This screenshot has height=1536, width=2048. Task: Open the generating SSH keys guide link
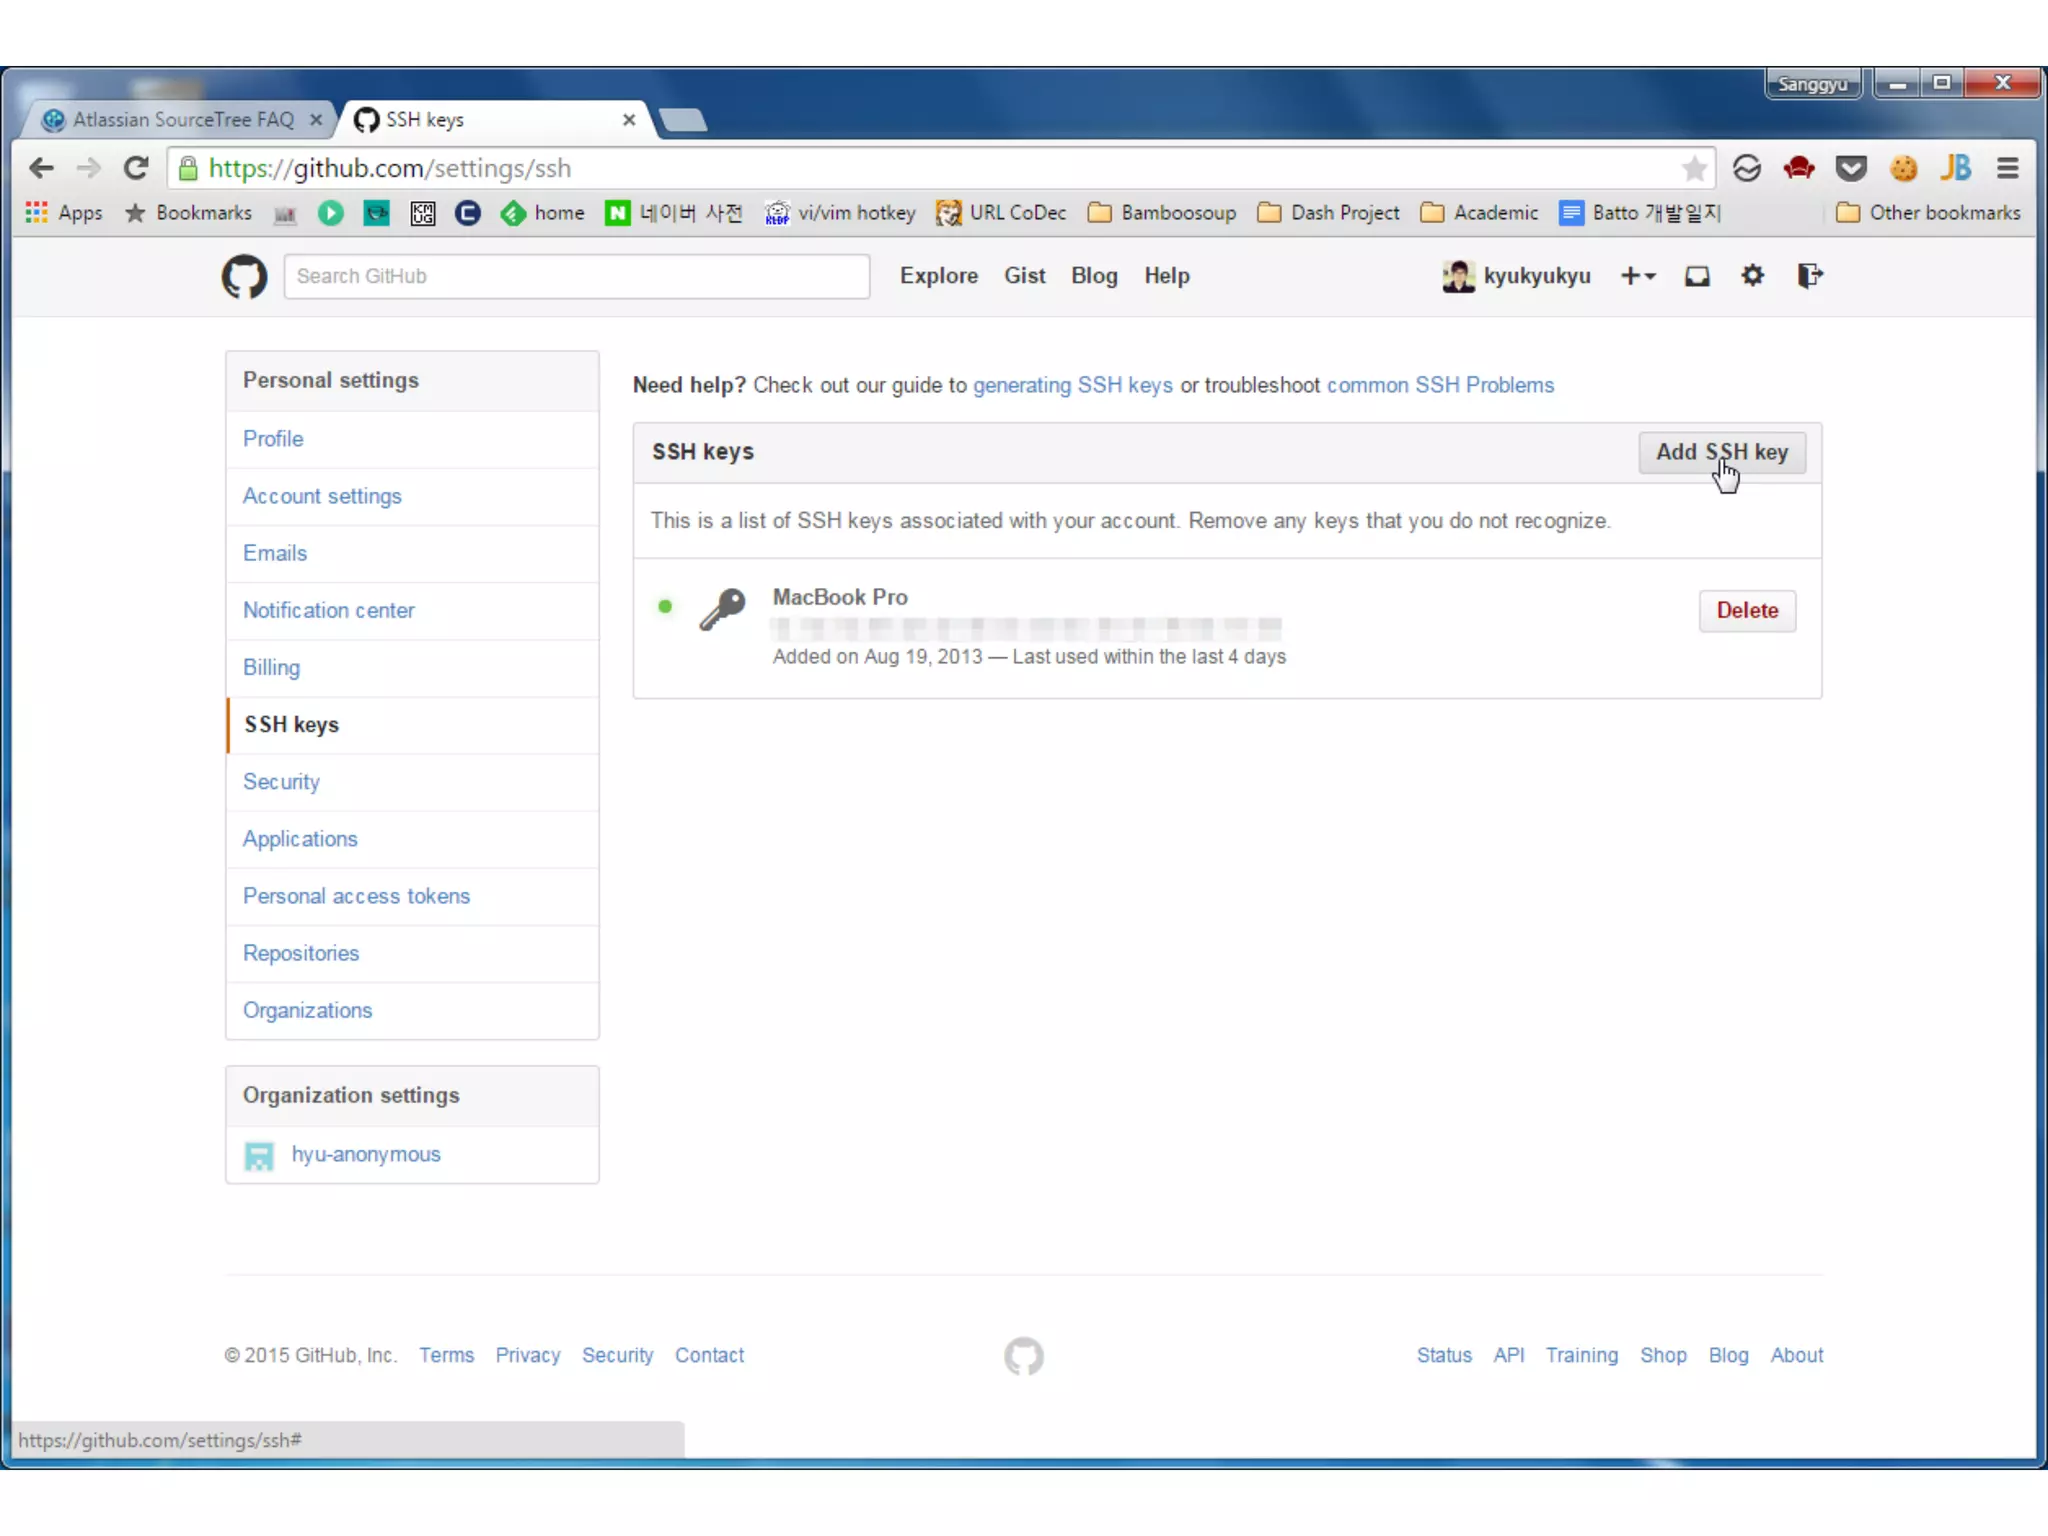click(1072, 385)
